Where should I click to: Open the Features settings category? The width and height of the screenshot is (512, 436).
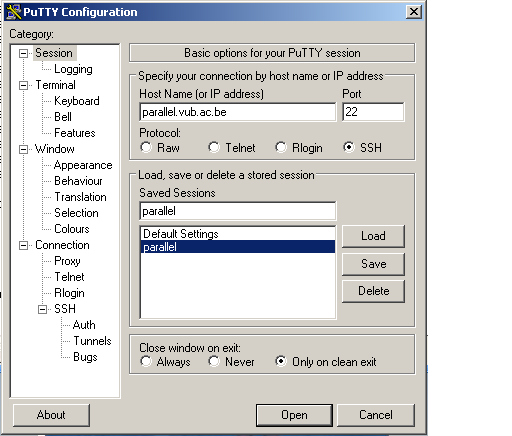pyautogui.click(x=75, y=133)
